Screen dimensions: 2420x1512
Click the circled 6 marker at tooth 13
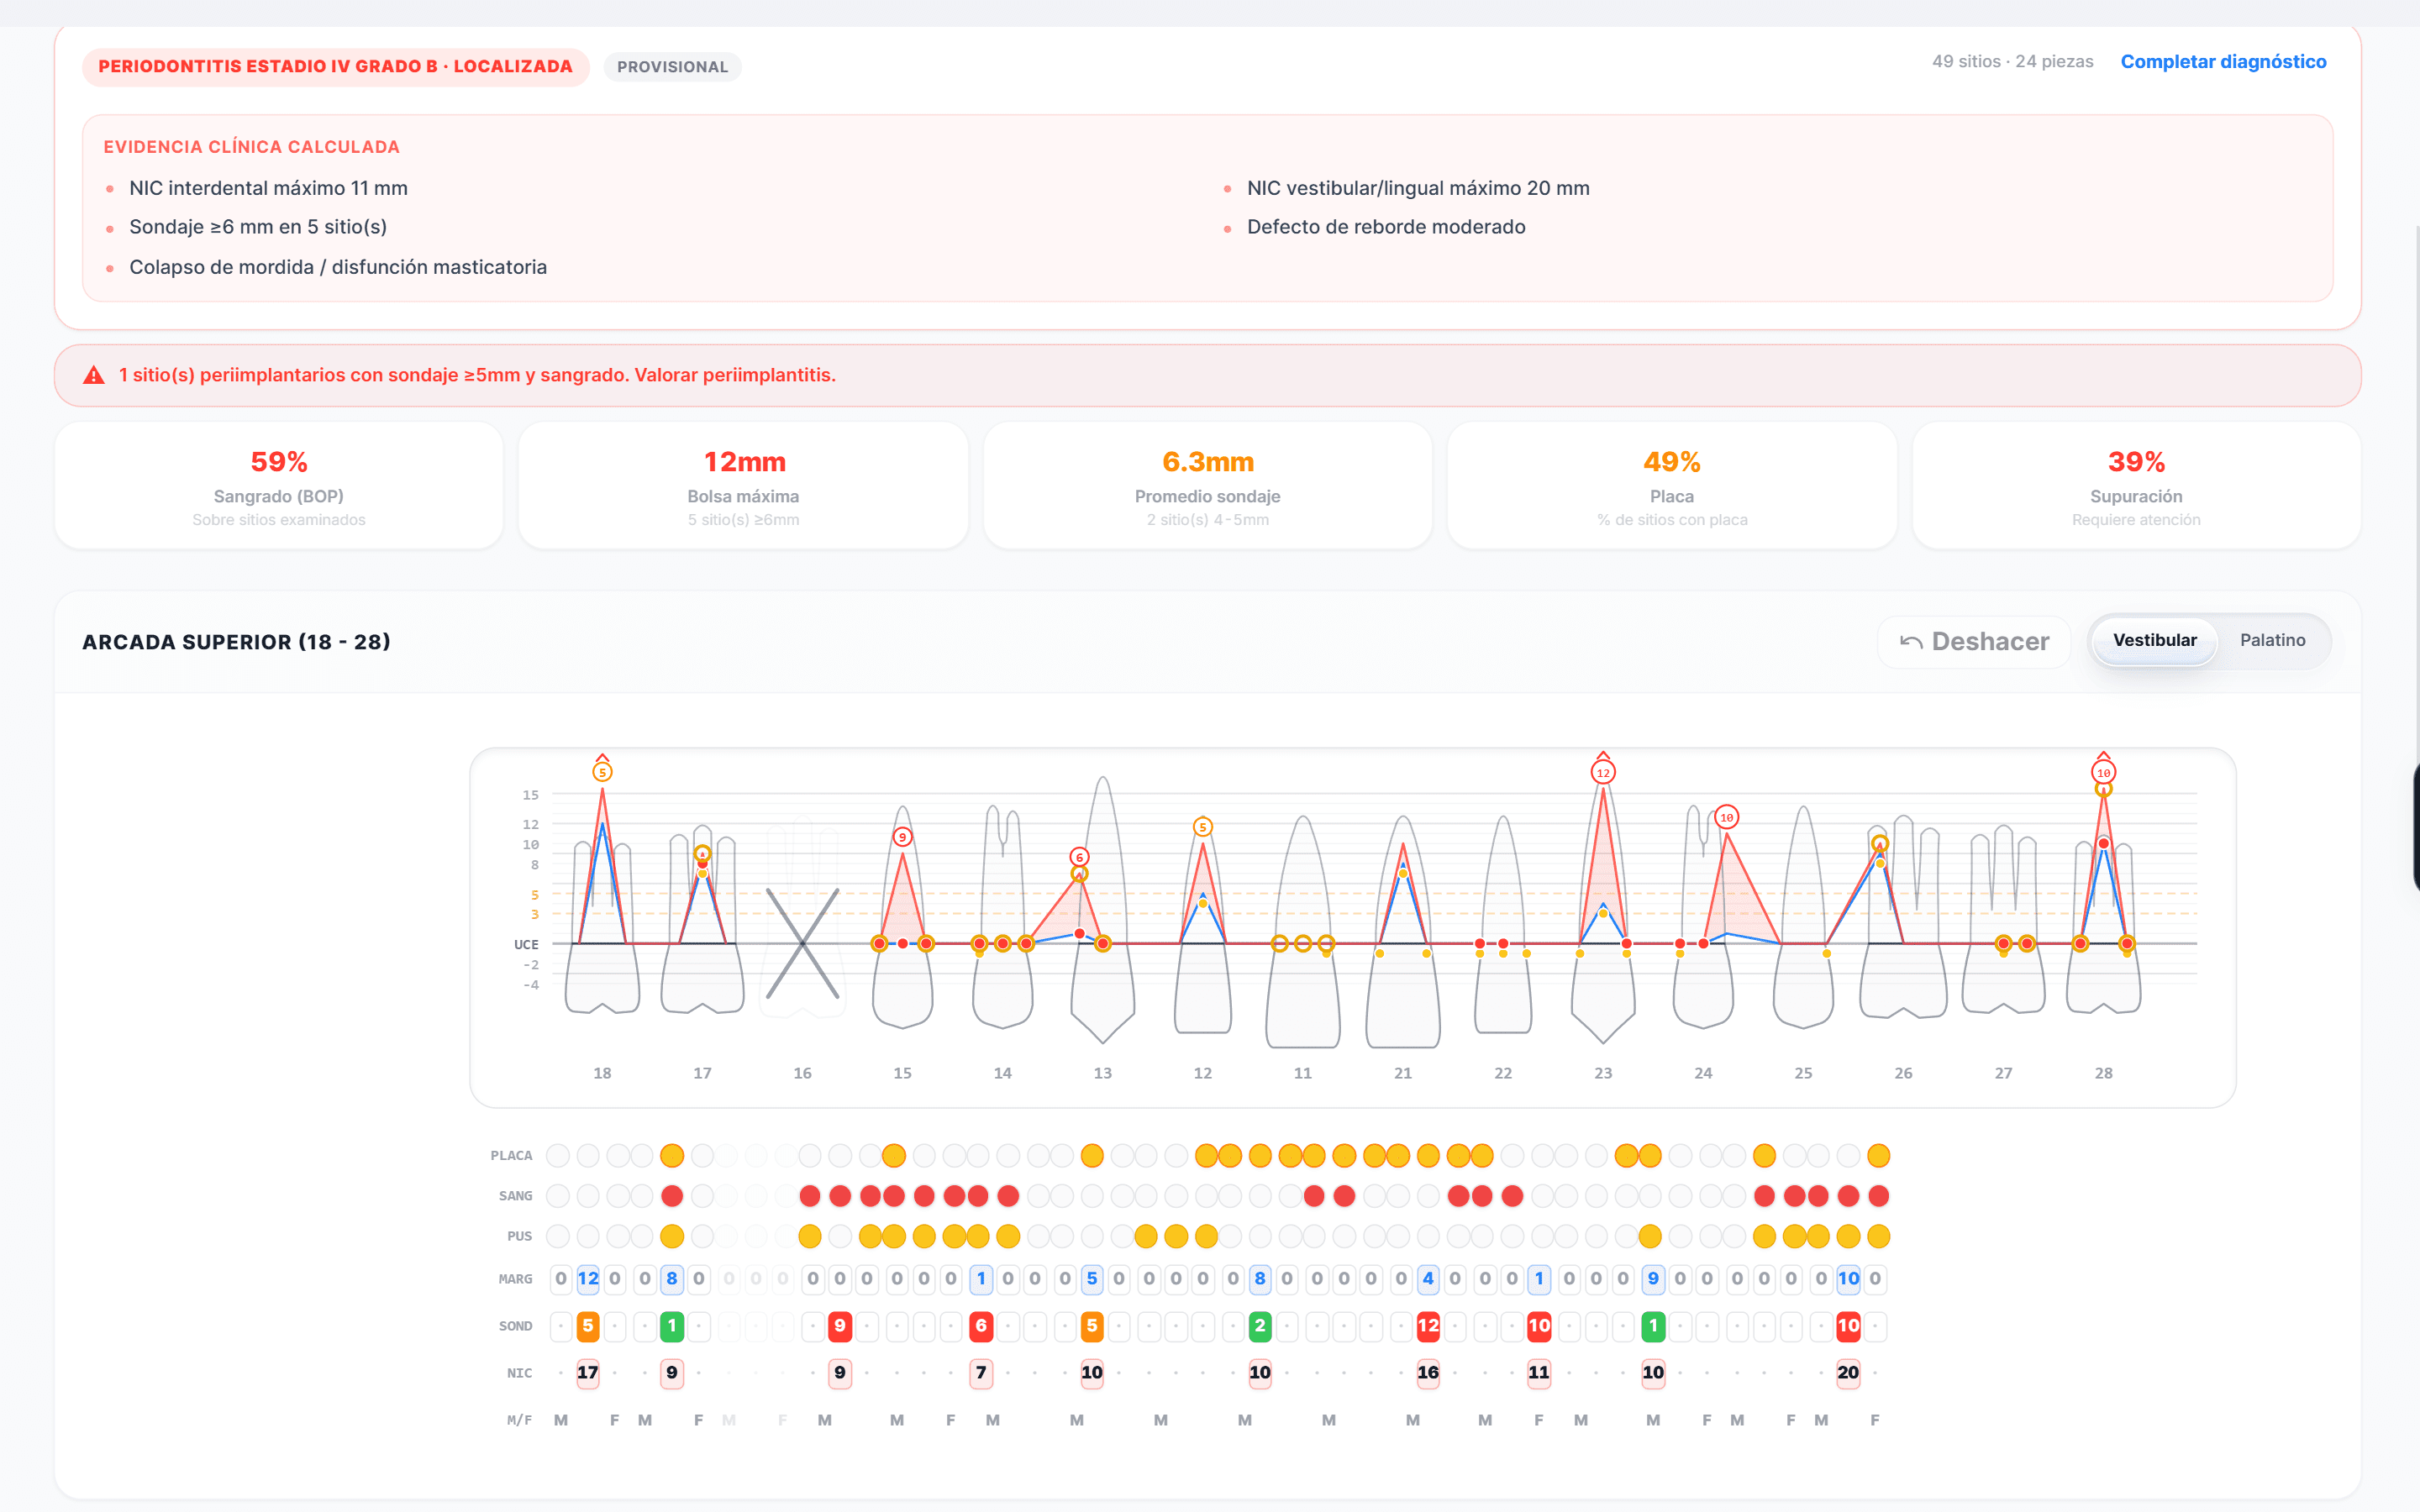point(1079,857)
